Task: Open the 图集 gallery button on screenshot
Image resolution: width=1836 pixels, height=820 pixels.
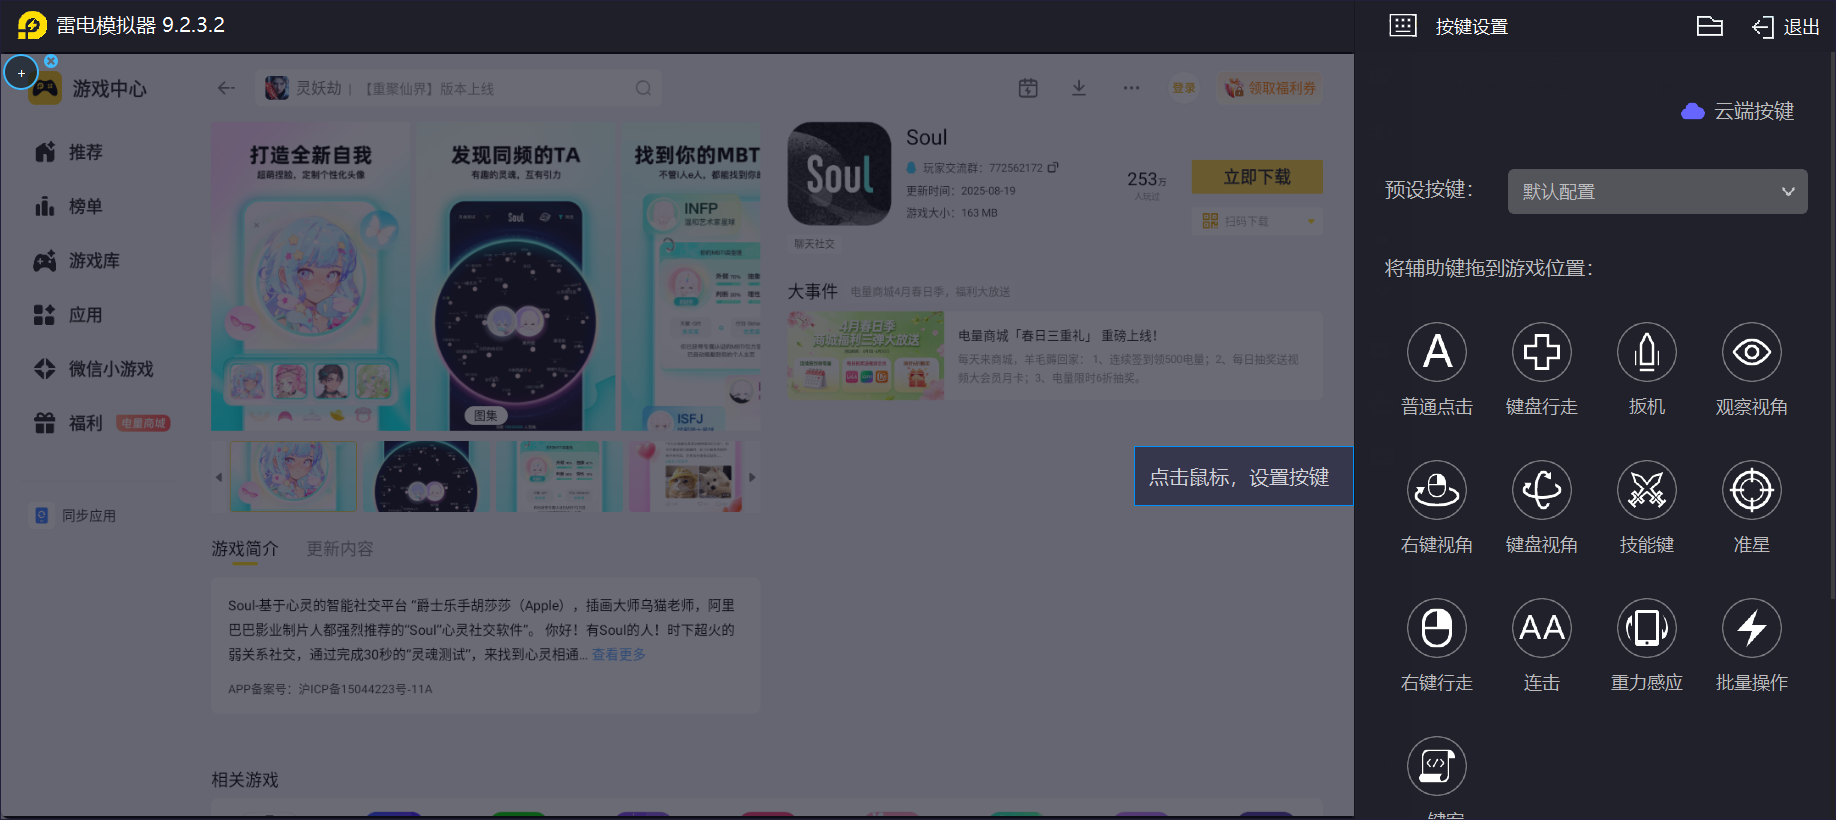Action: 486,416
